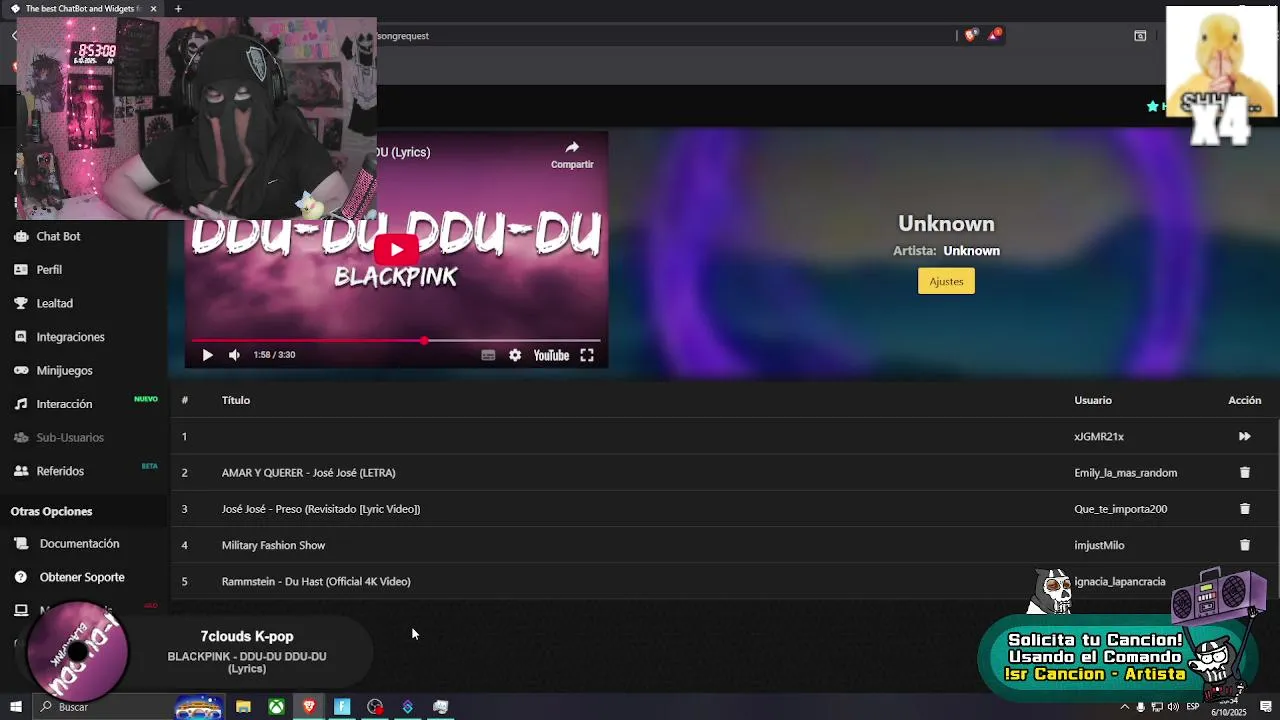Open Obtener Soporte link
Image resolution: width=1280 pixels, height=720 pixels.
click(82, 577)
